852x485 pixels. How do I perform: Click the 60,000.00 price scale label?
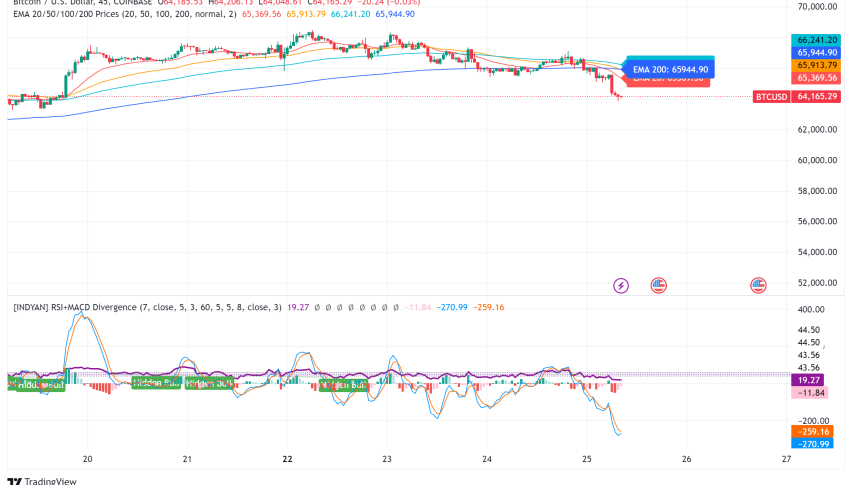point(817,160)
